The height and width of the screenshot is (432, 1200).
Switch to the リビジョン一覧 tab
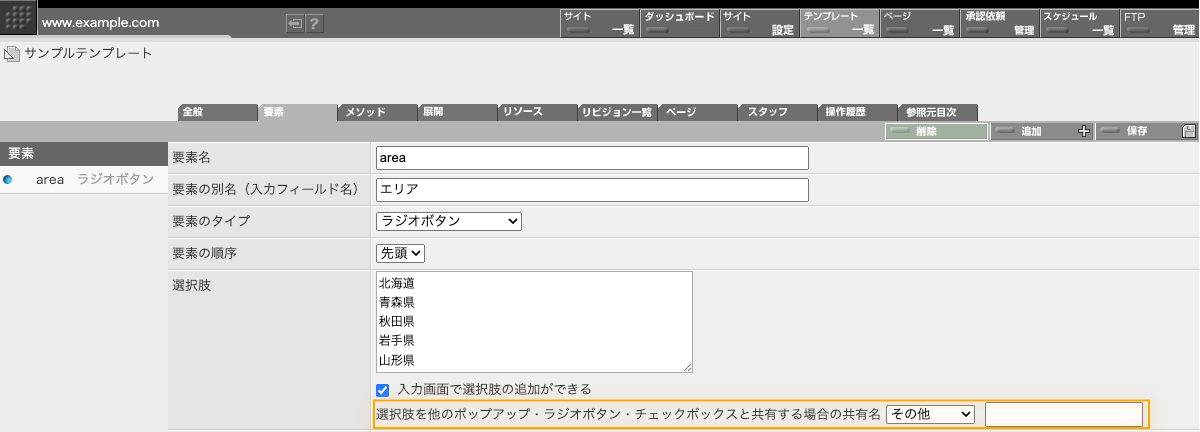point(617,112)
